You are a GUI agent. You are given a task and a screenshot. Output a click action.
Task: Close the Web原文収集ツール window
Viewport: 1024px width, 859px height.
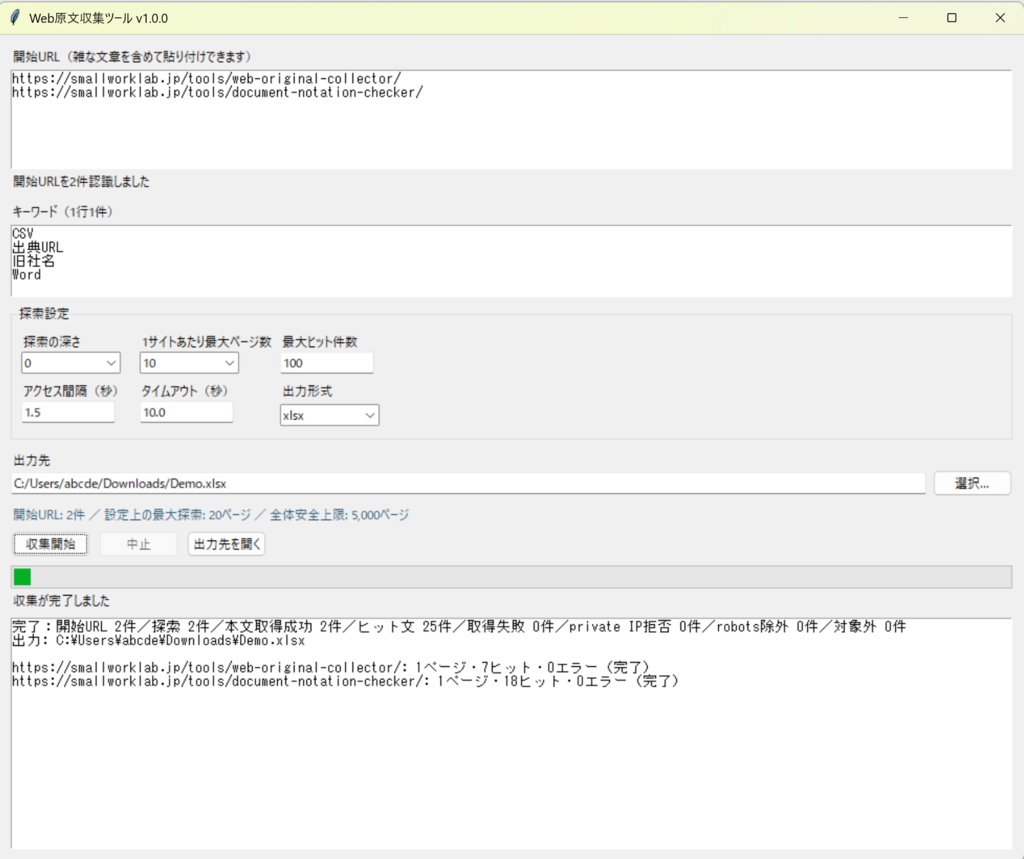coord(1000,18)
